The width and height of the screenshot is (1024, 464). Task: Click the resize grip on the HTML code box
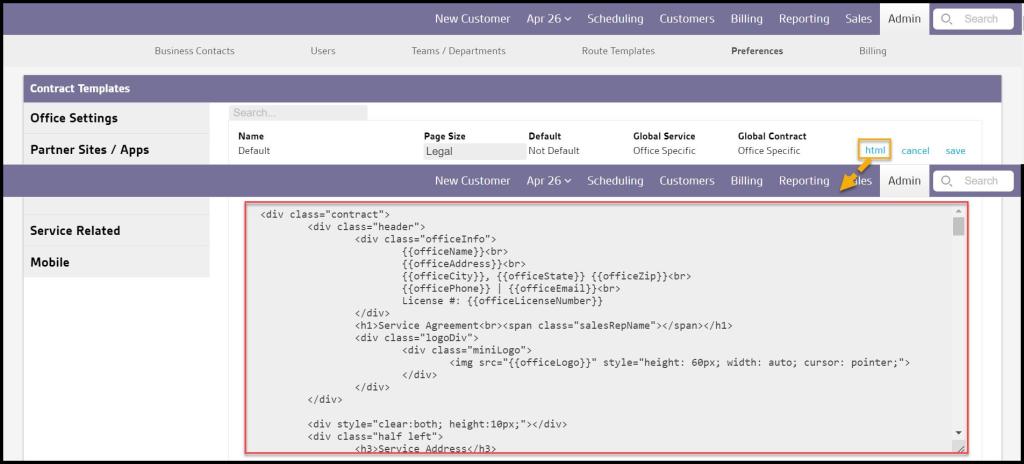point(960,449)
